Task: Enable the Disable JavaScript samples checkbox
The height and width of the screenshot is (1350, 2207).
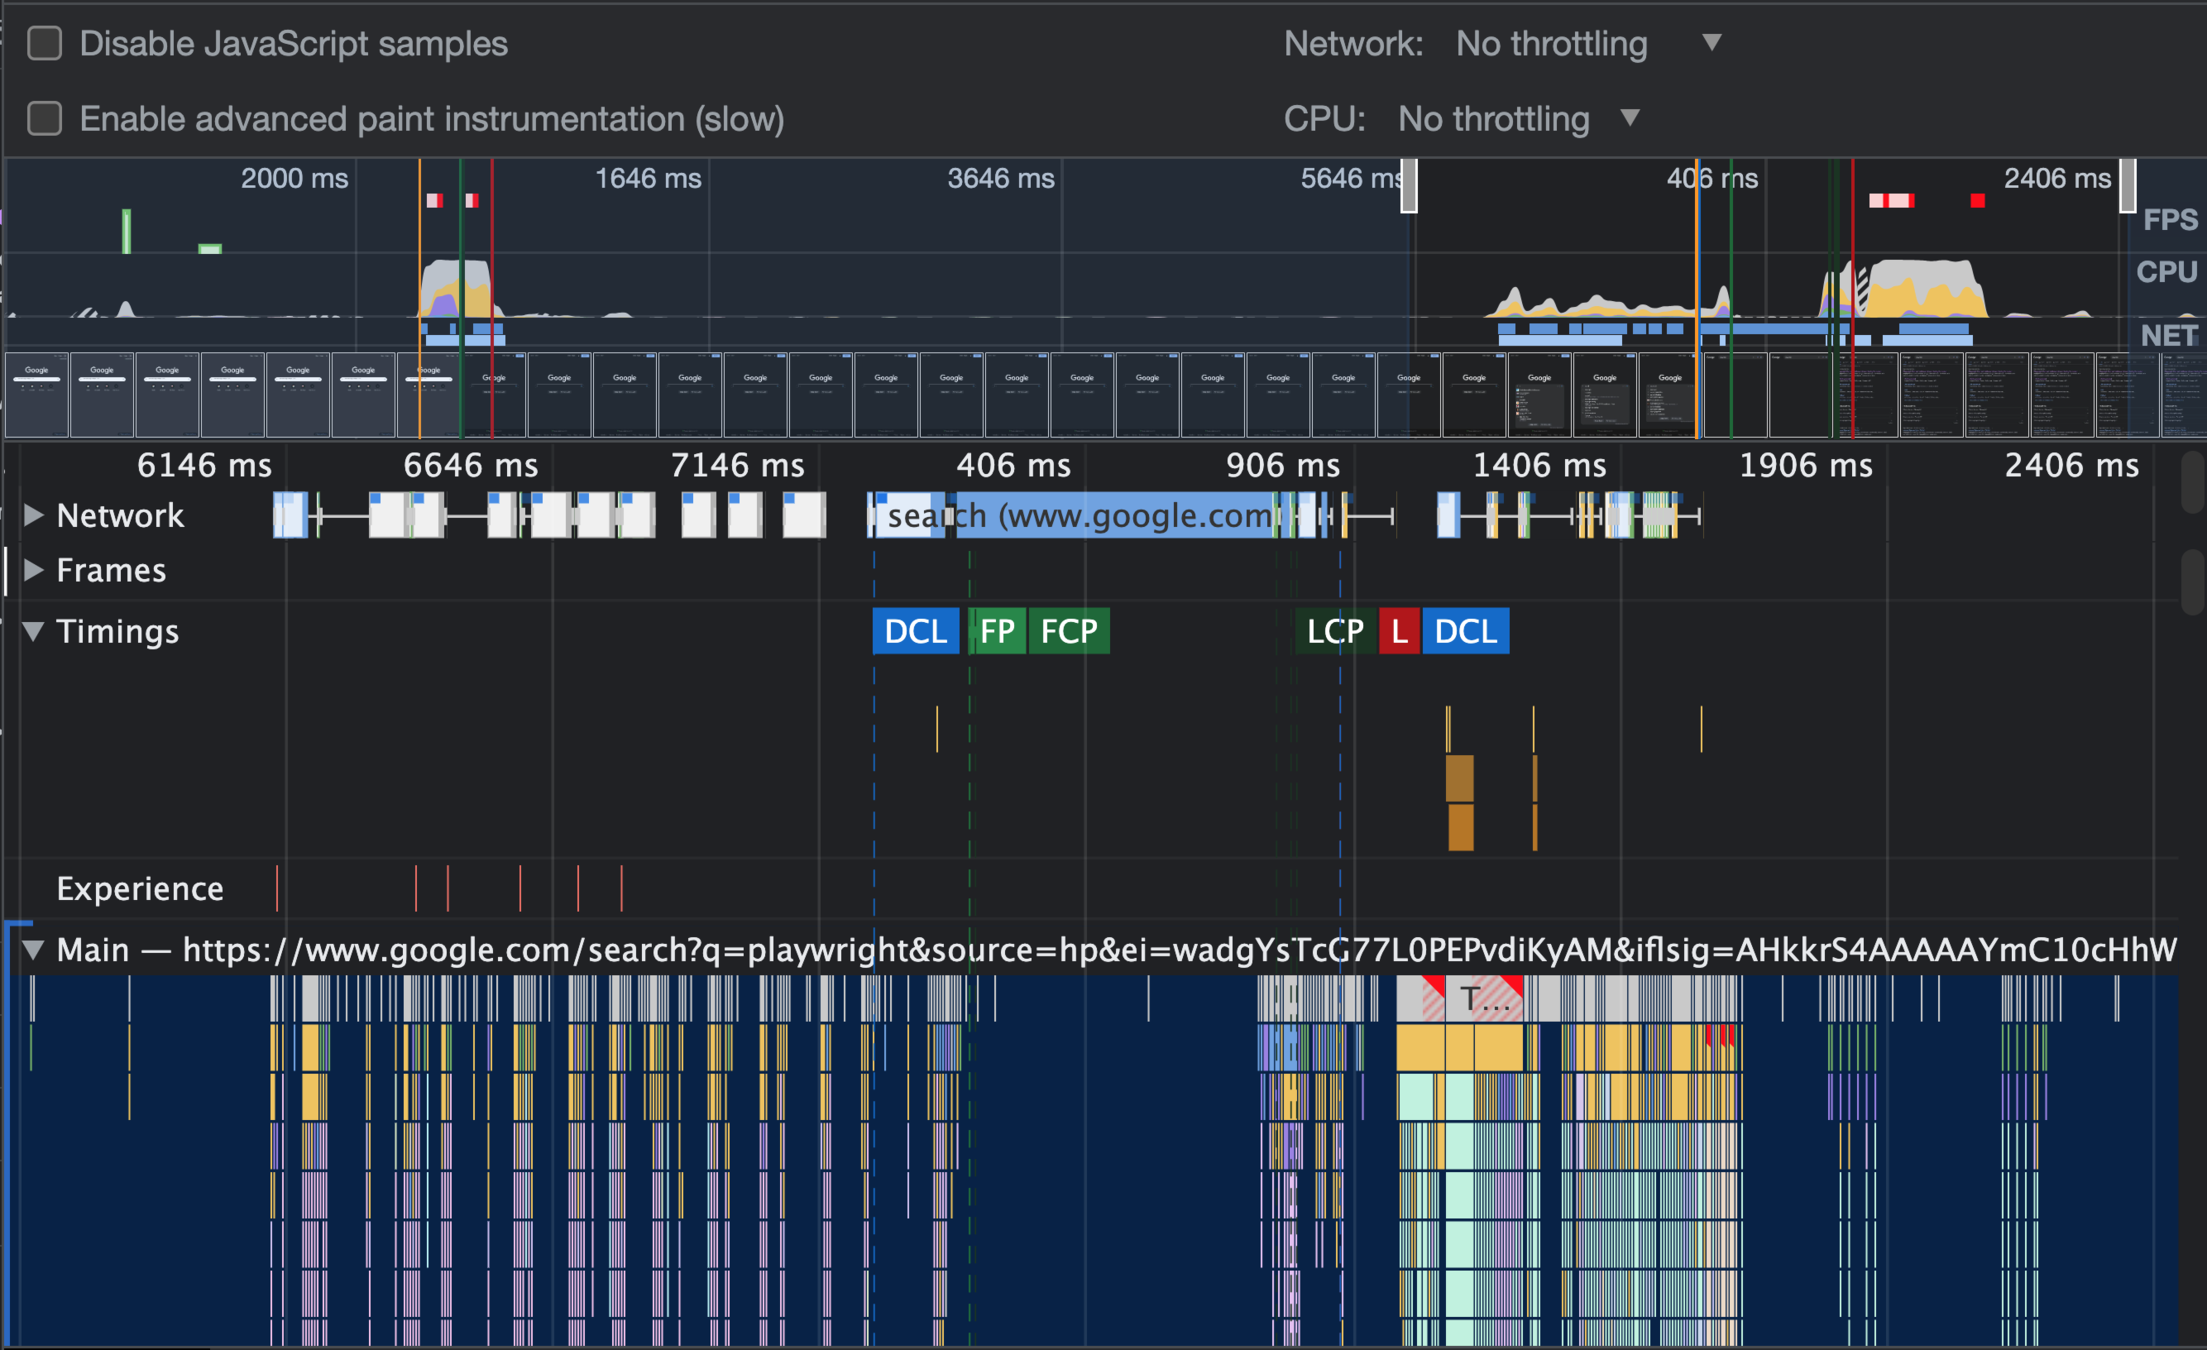Action: pyautogui.click(x=45, y=44)
